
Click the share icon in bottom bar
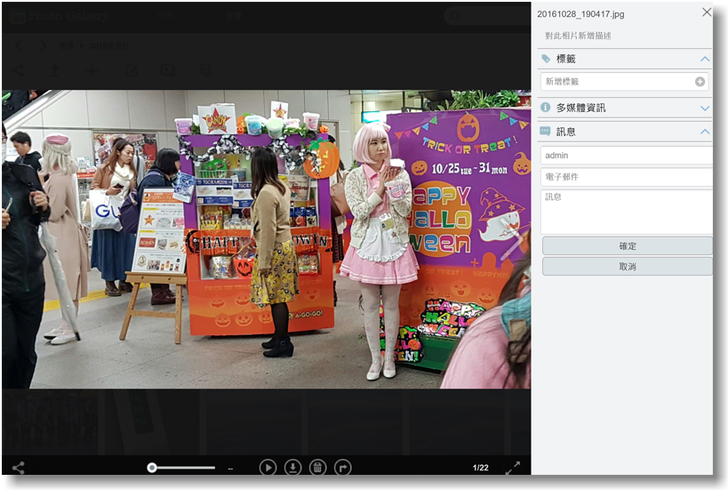tap(18, 467)
